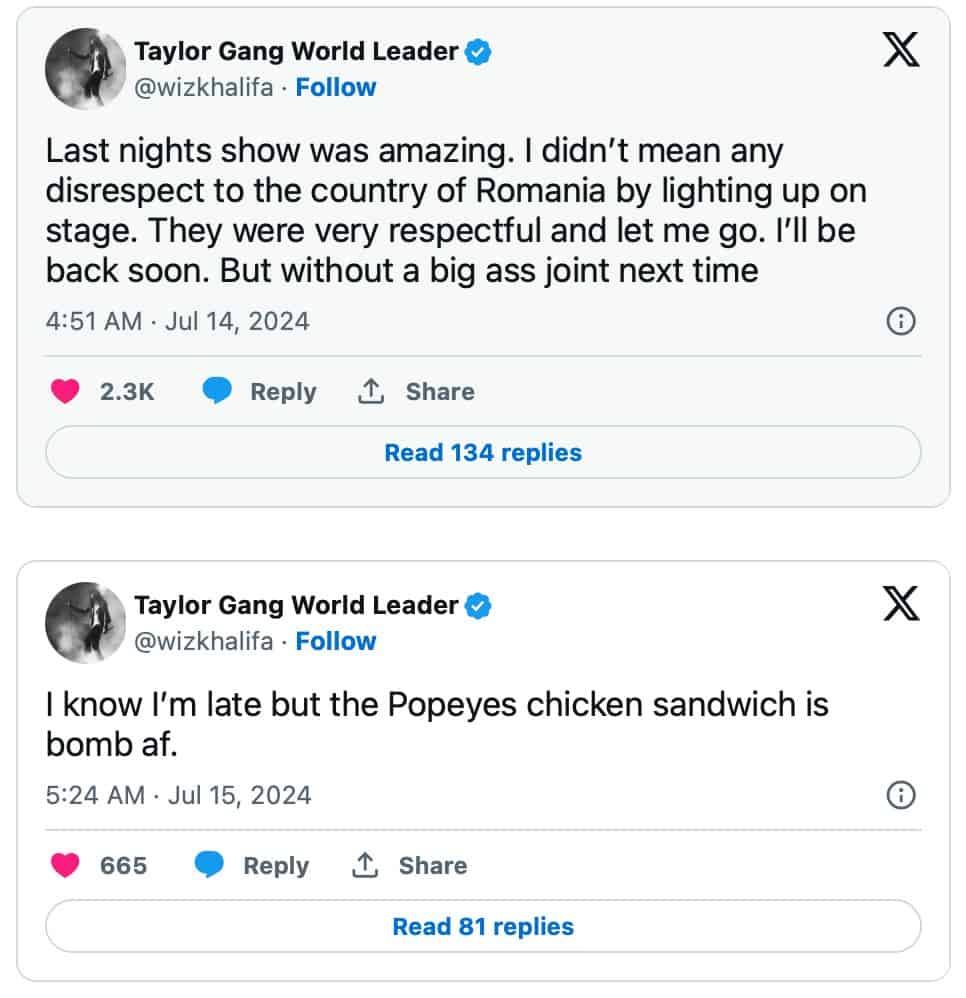Like the Romania tweet with heart icon
Image resolution: width=966 pixels, height=998 pixels.
coord(65,392)
